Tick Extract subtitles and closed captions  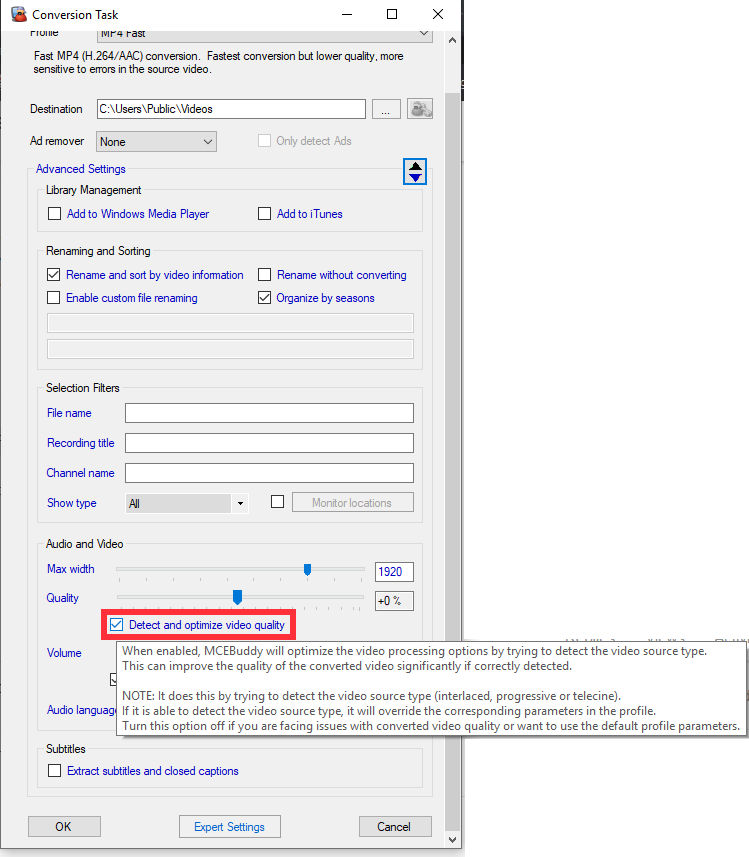[x=55, y=771]
